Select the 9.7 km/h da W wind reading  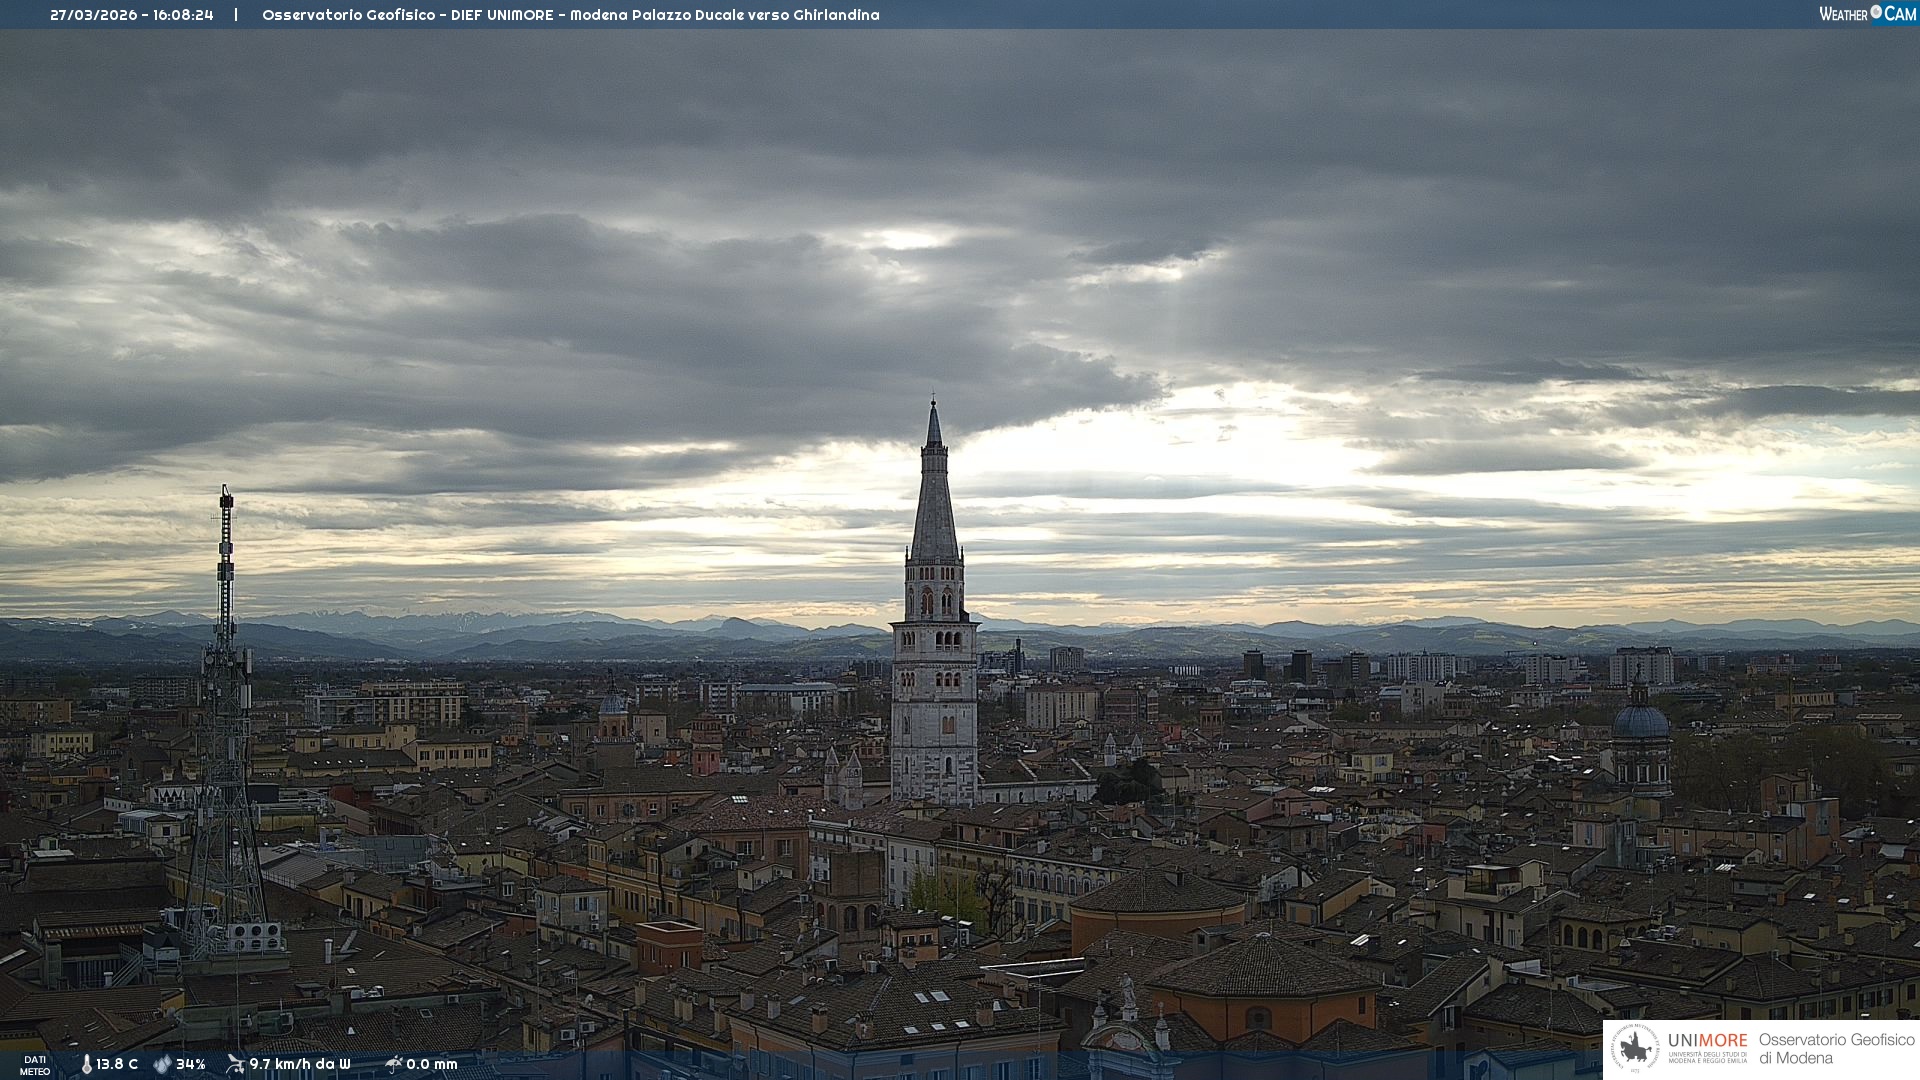point(300,1064)
